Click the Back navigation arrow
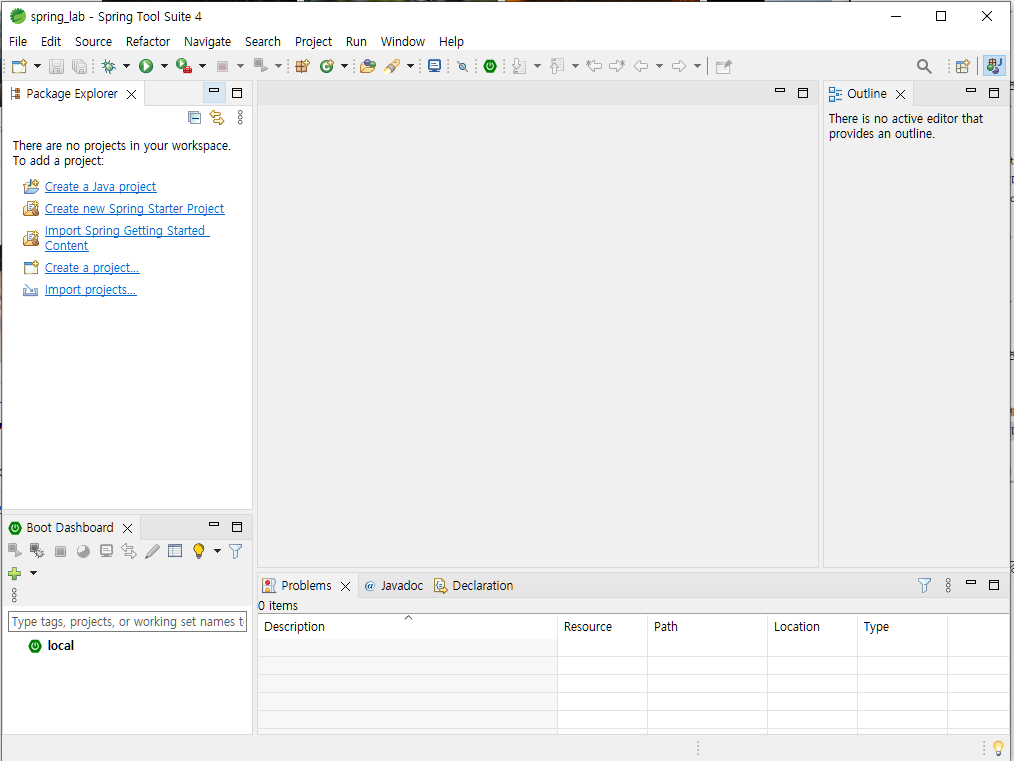Image resolution: width=1014 pixels, height=761 pixels. [x=641, y=66]
